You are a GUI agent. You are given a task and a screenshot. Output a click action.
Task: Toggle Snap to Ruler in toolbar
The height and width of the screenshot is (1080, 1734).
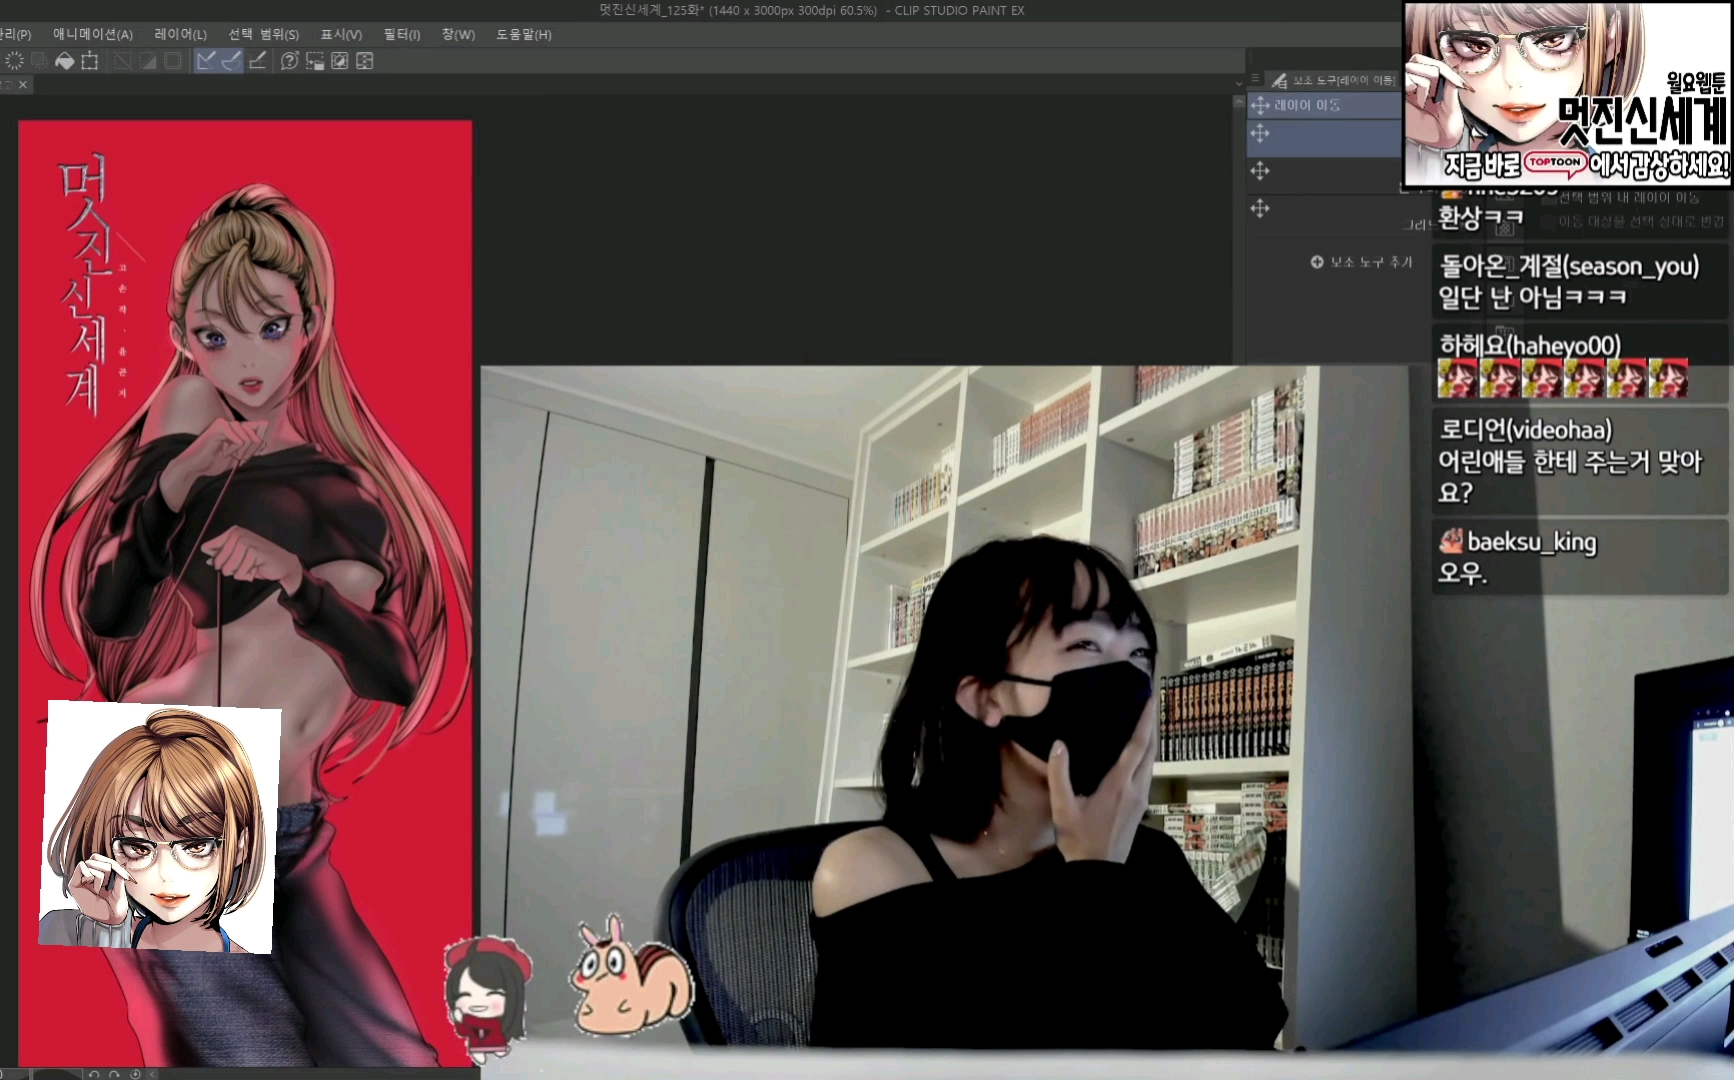pos(206,61)
